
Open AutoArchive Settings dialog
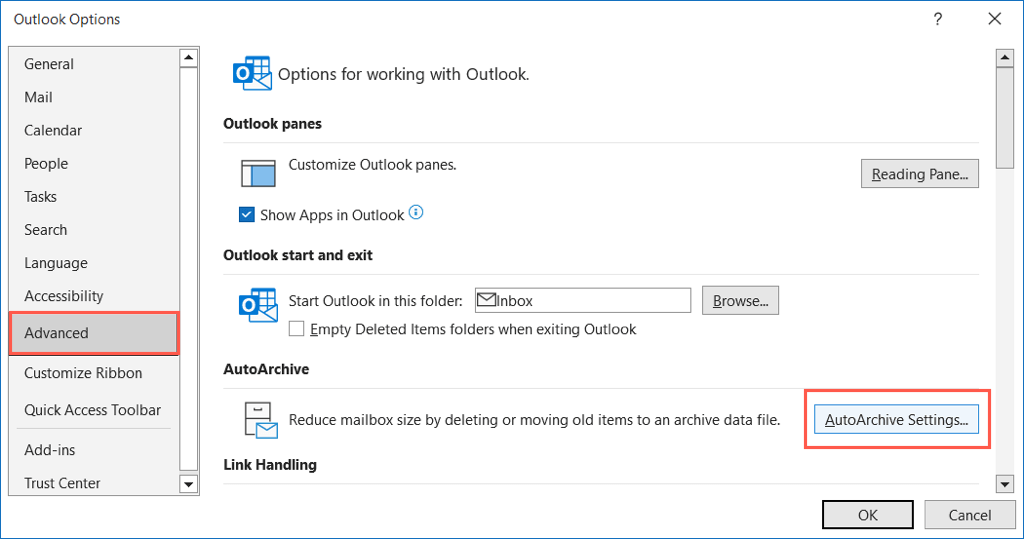point(897,420)
